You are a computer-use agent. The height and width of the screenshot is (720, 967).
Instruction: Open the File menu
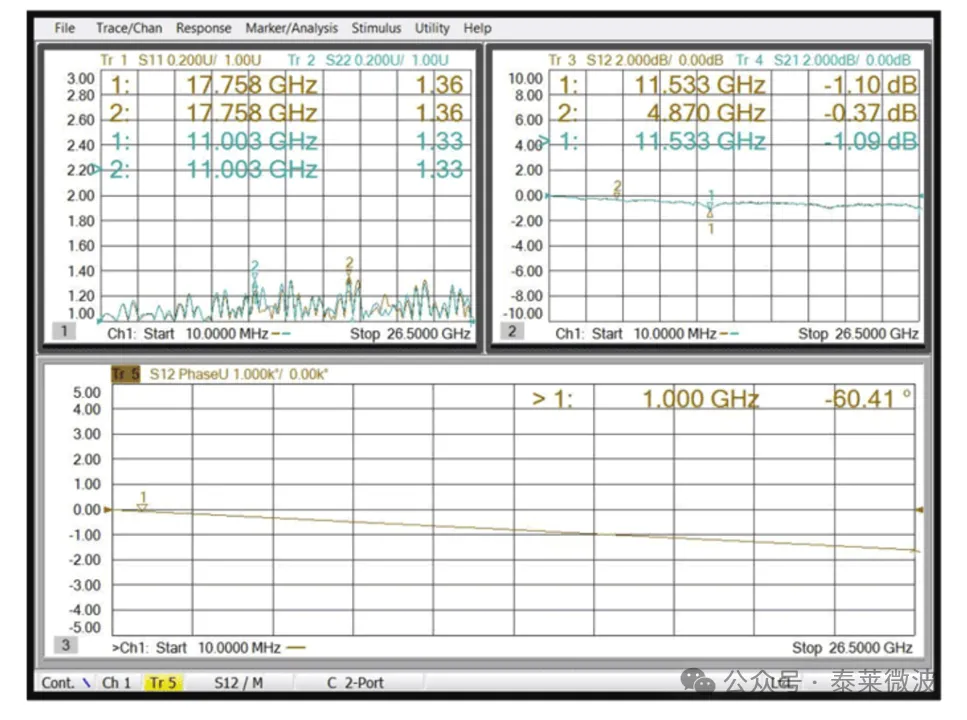pyautogui.click(x=65, y=28)
